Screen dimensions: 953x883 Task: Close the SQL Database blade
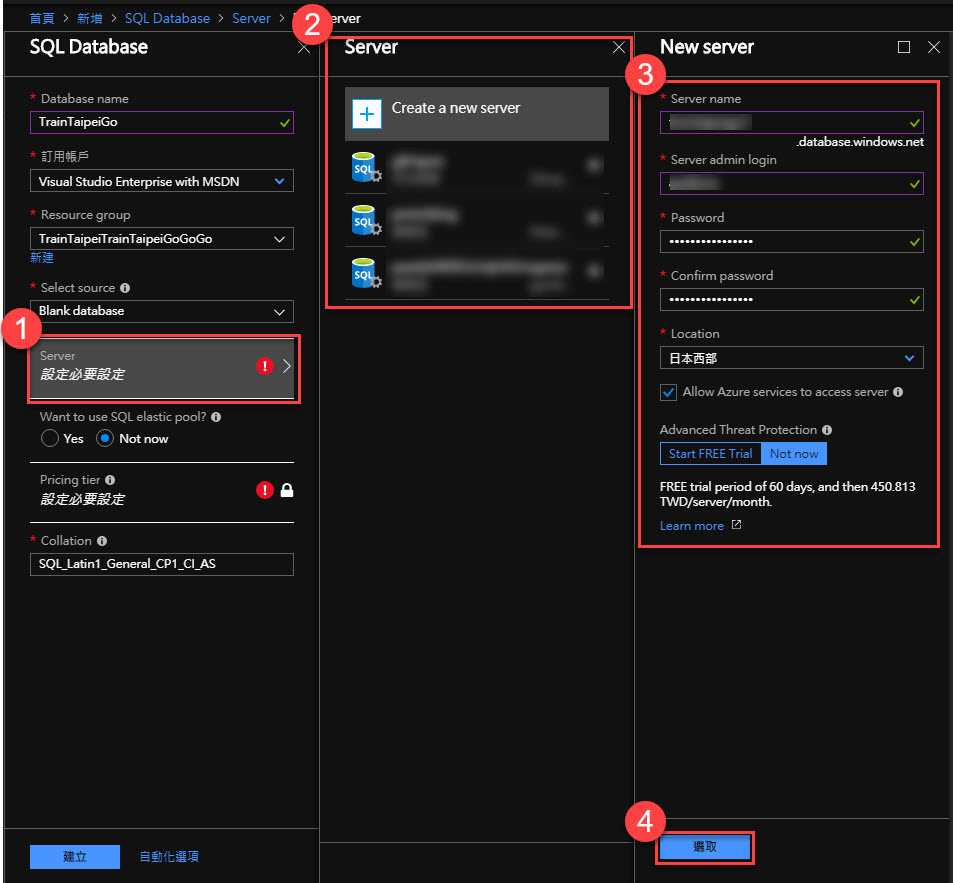[304, 47]
